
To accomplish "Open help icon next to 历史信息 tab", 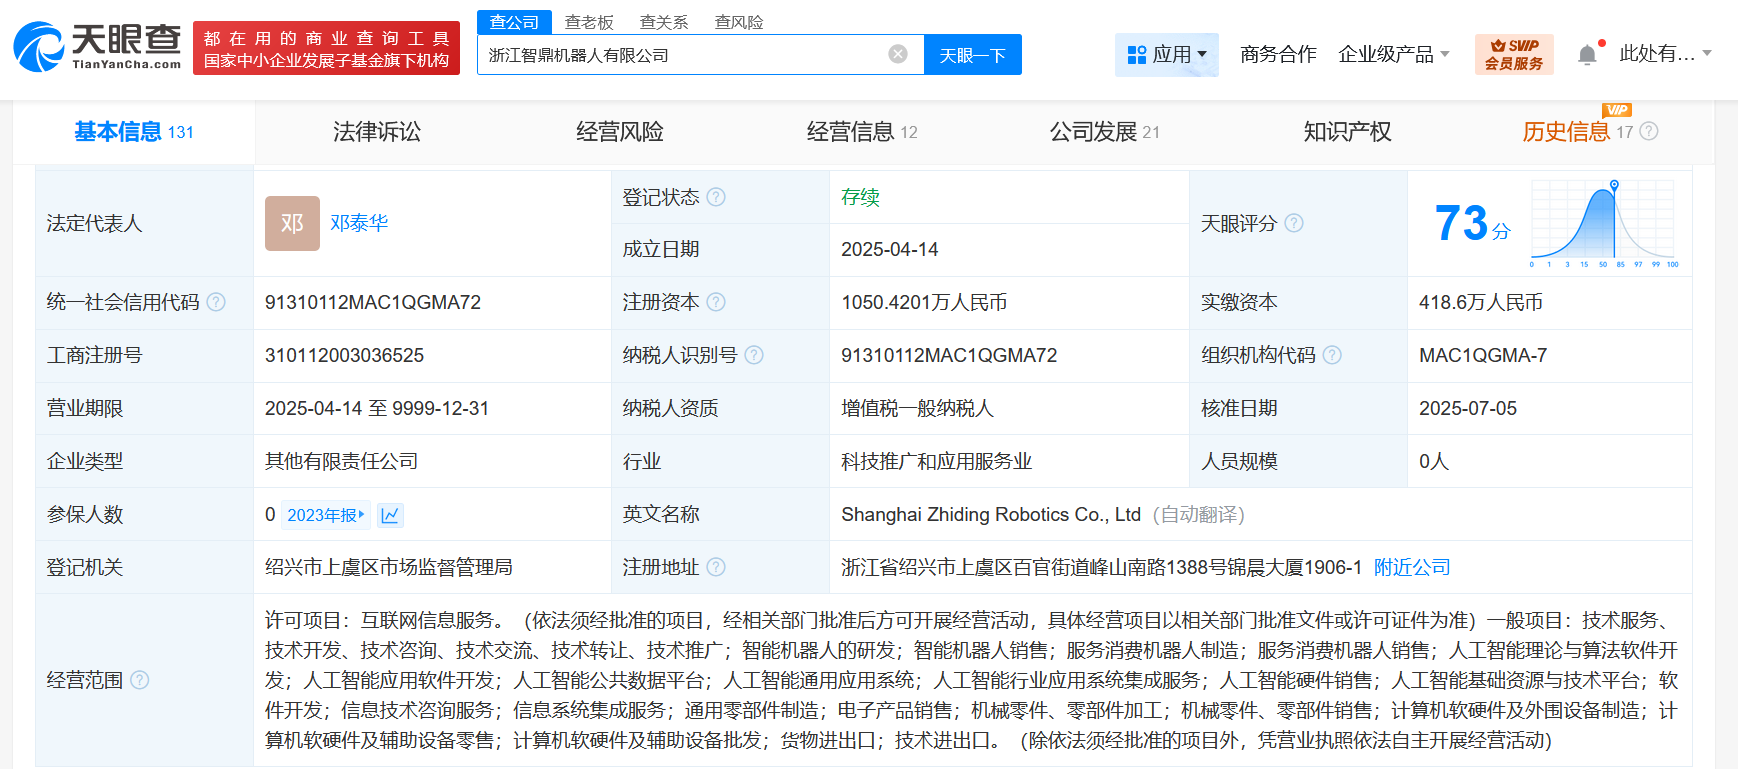I will [1649, 131].
